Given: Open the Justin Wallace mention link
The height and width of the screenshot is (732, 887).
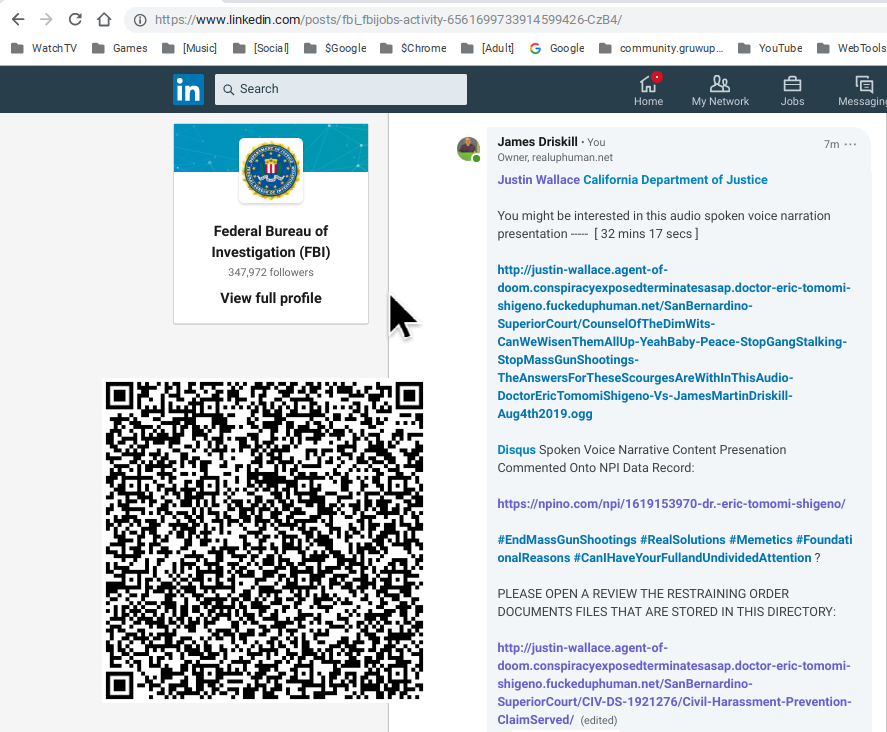Looking at the screenshot, I should tap(539, 180).
